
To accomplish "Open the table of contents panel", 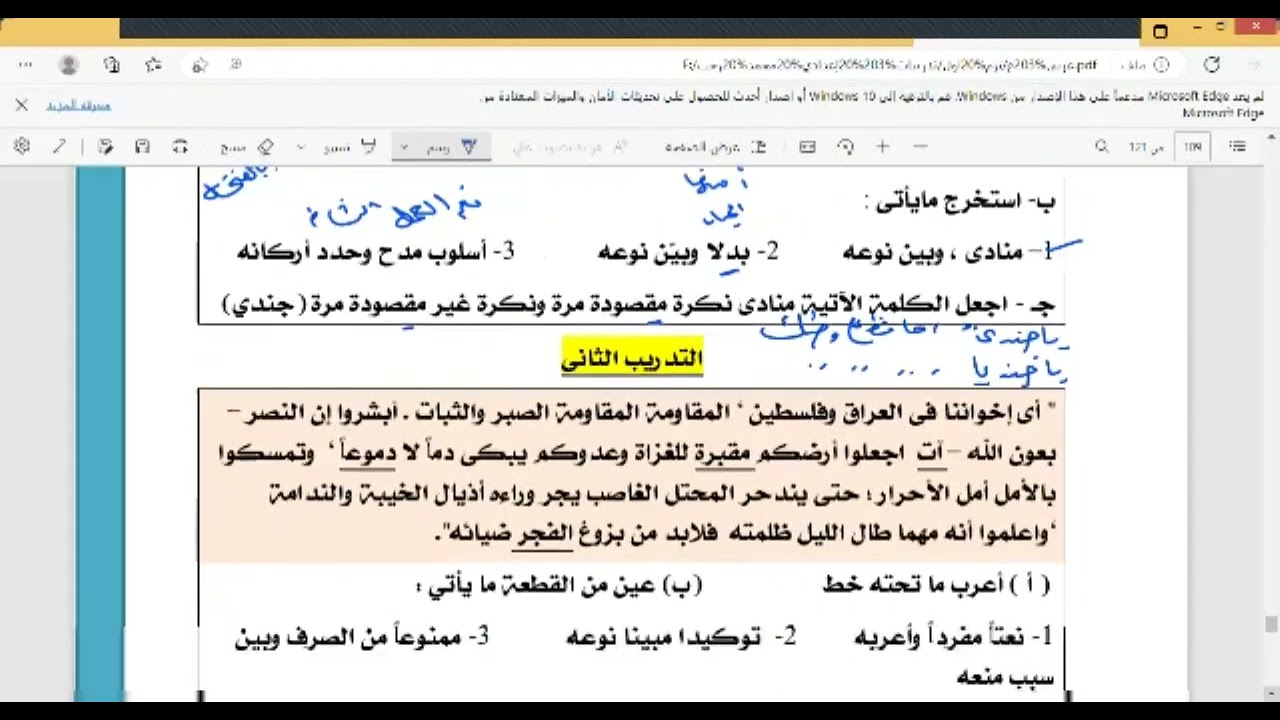I will click(1238, 147).
